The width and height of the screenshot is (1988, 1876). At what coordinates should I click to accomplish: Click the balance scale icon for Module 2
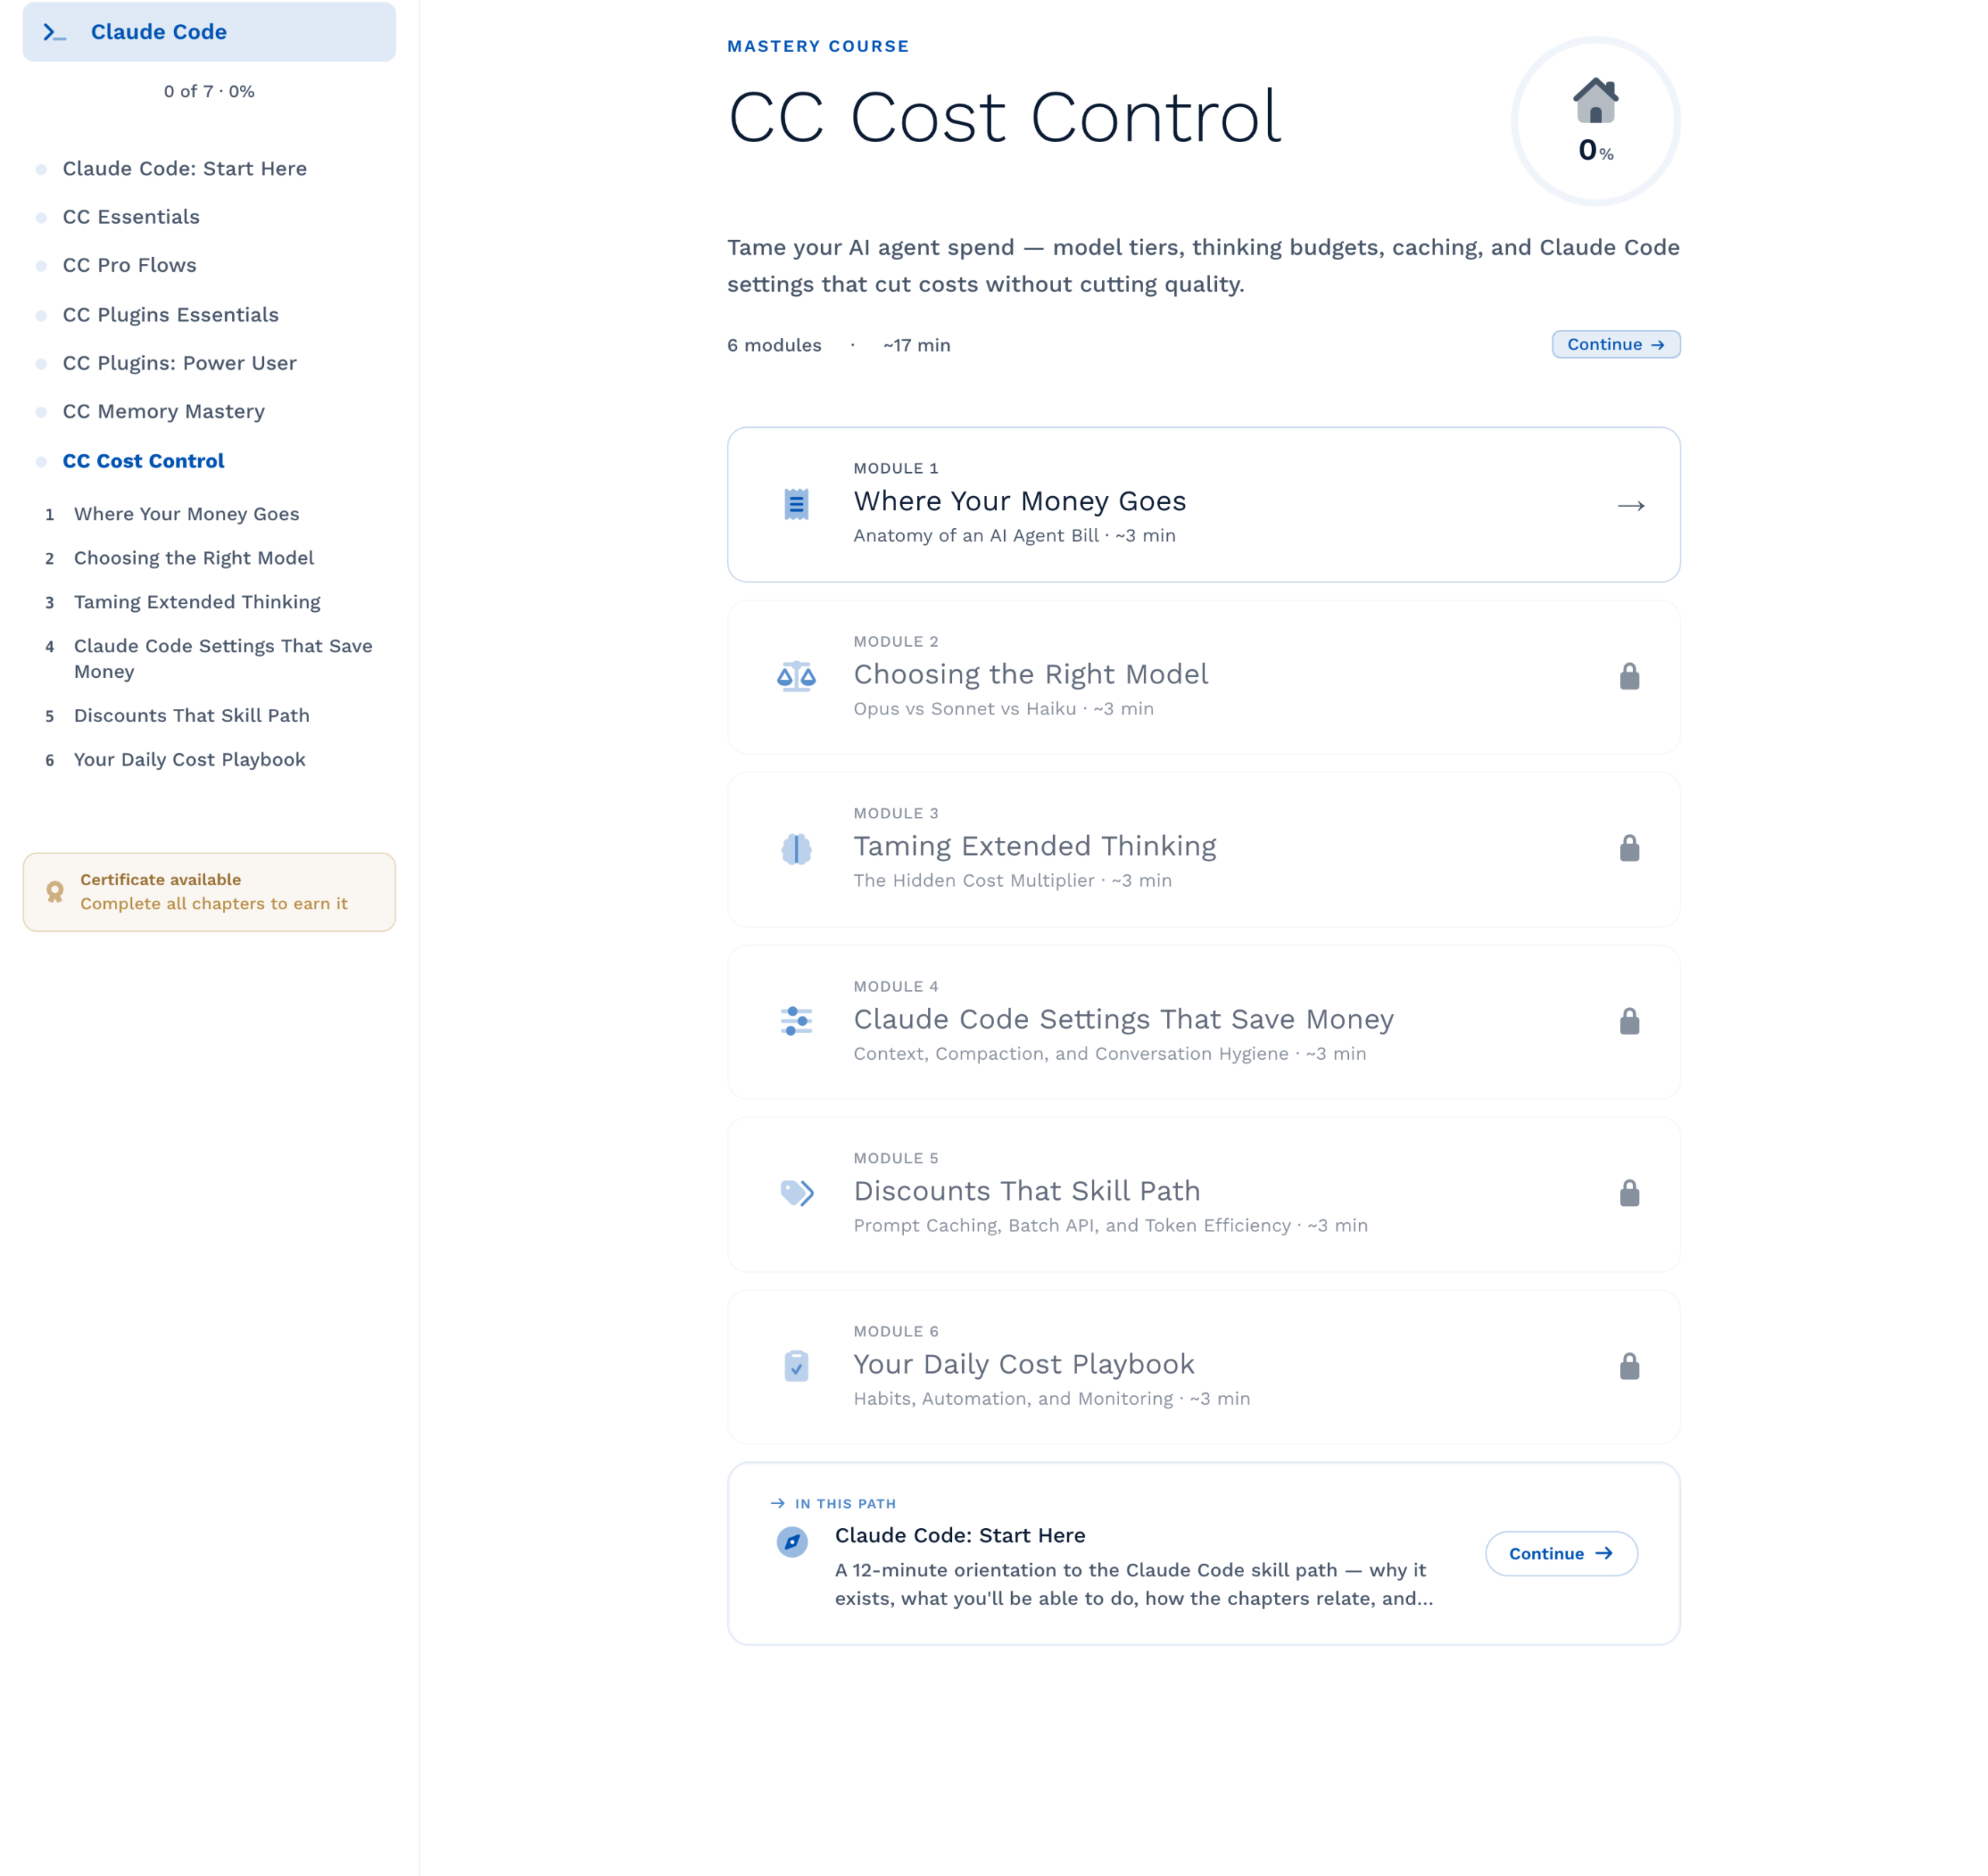(x=796, y=677)
